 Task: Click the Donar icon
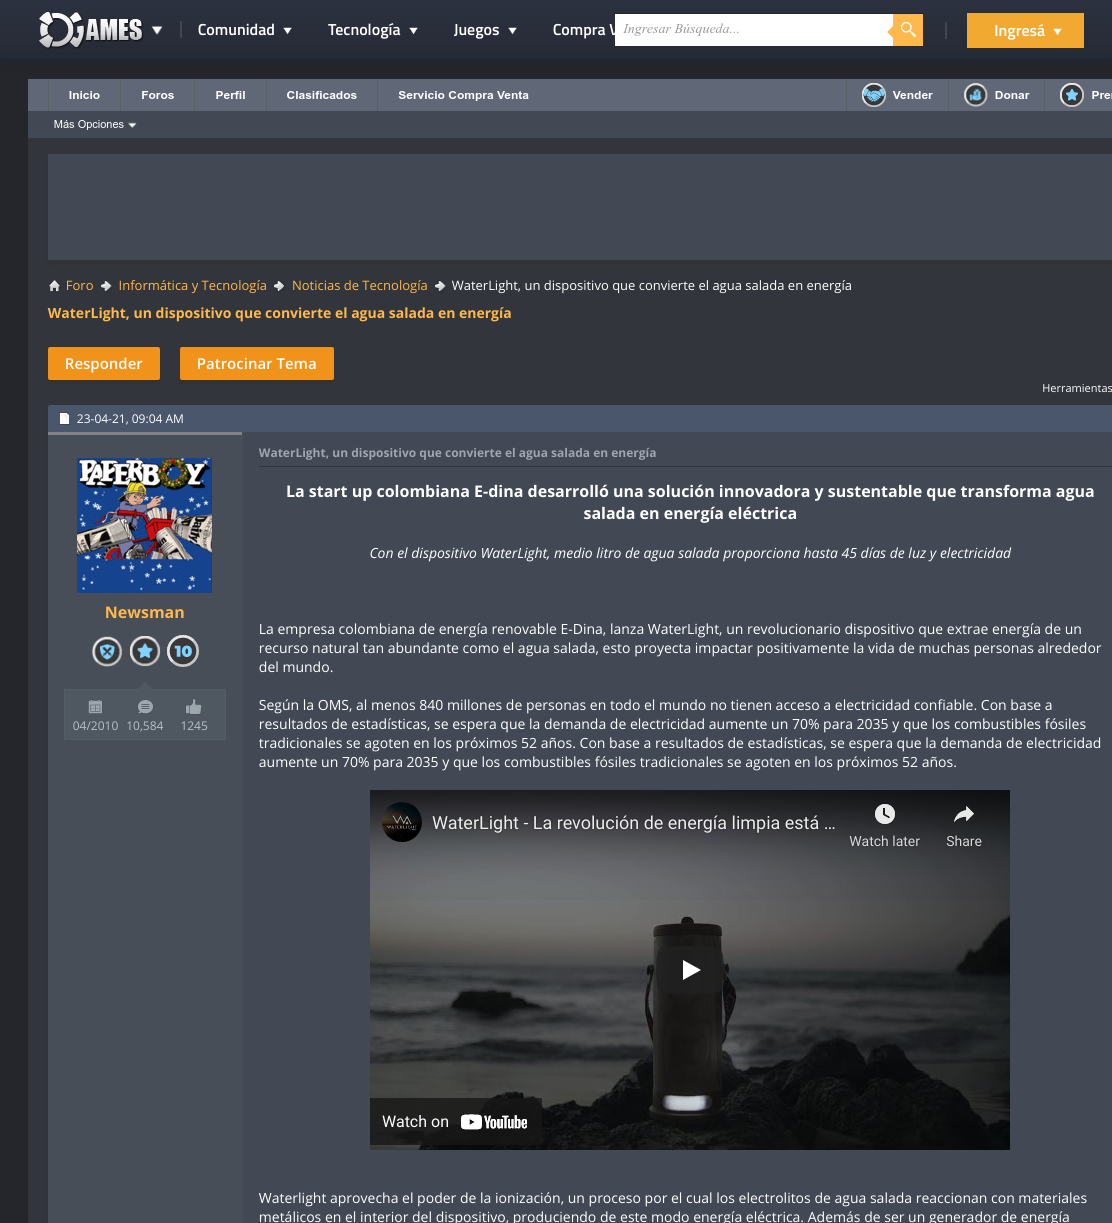pos(976,95)
